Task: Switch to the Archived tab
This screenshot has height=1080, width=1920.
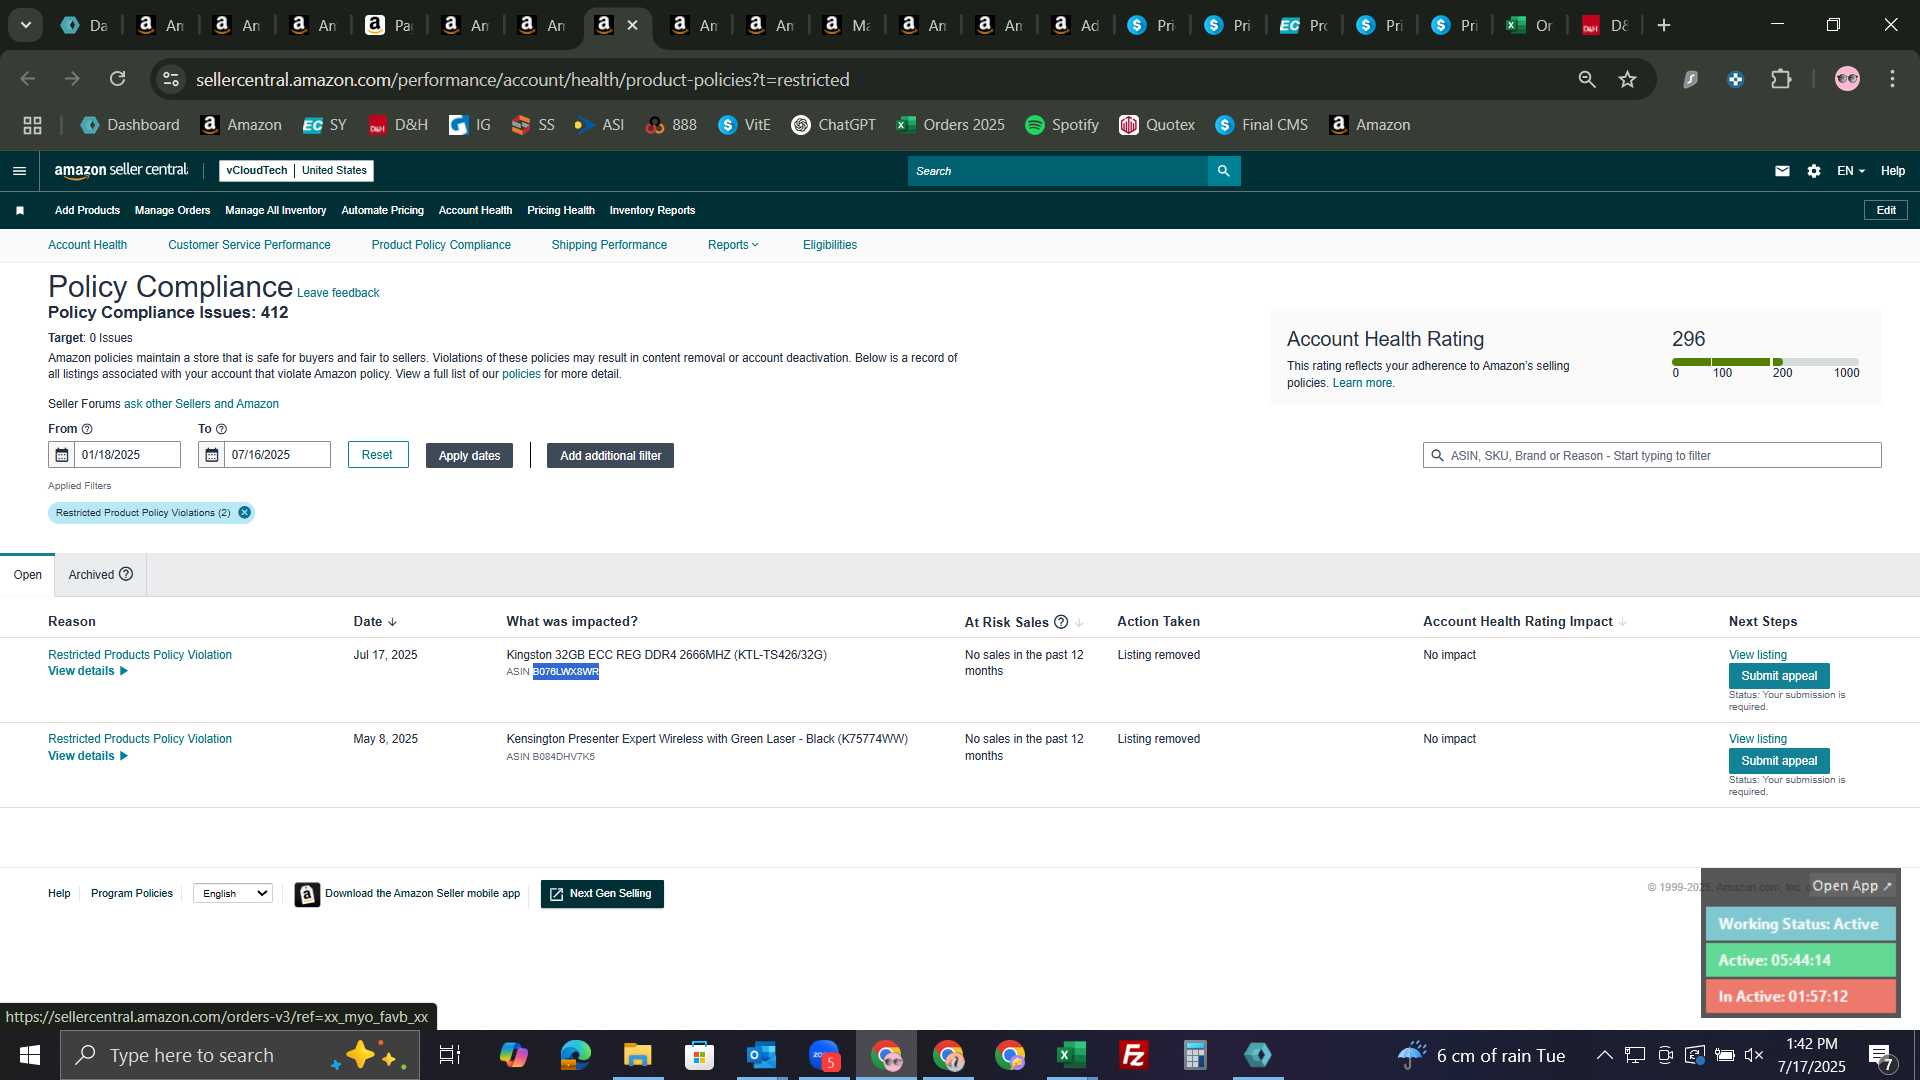Action: [100, 575]
